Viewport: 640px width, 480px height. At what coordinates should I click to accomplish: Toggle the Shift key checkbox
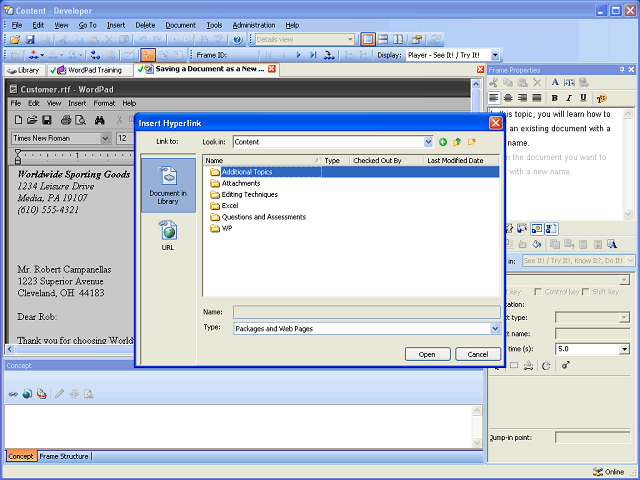click(x=586, y=292)
